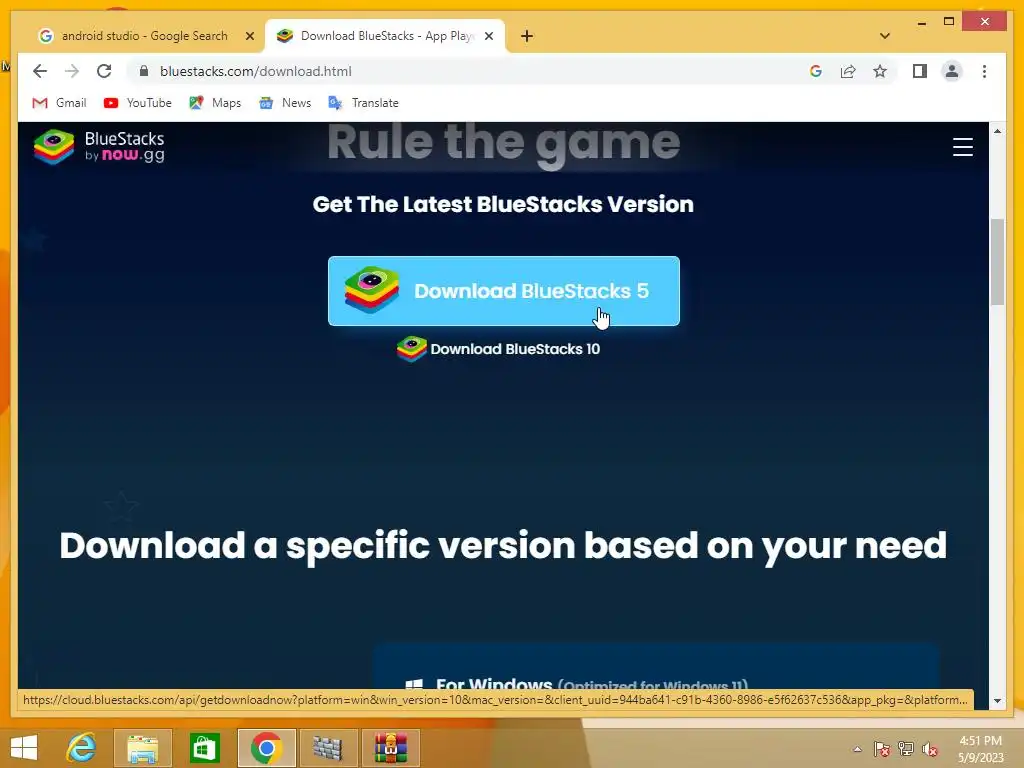Go back using the browser back arrow
The image size is (1024, 768).
(40, 71)
